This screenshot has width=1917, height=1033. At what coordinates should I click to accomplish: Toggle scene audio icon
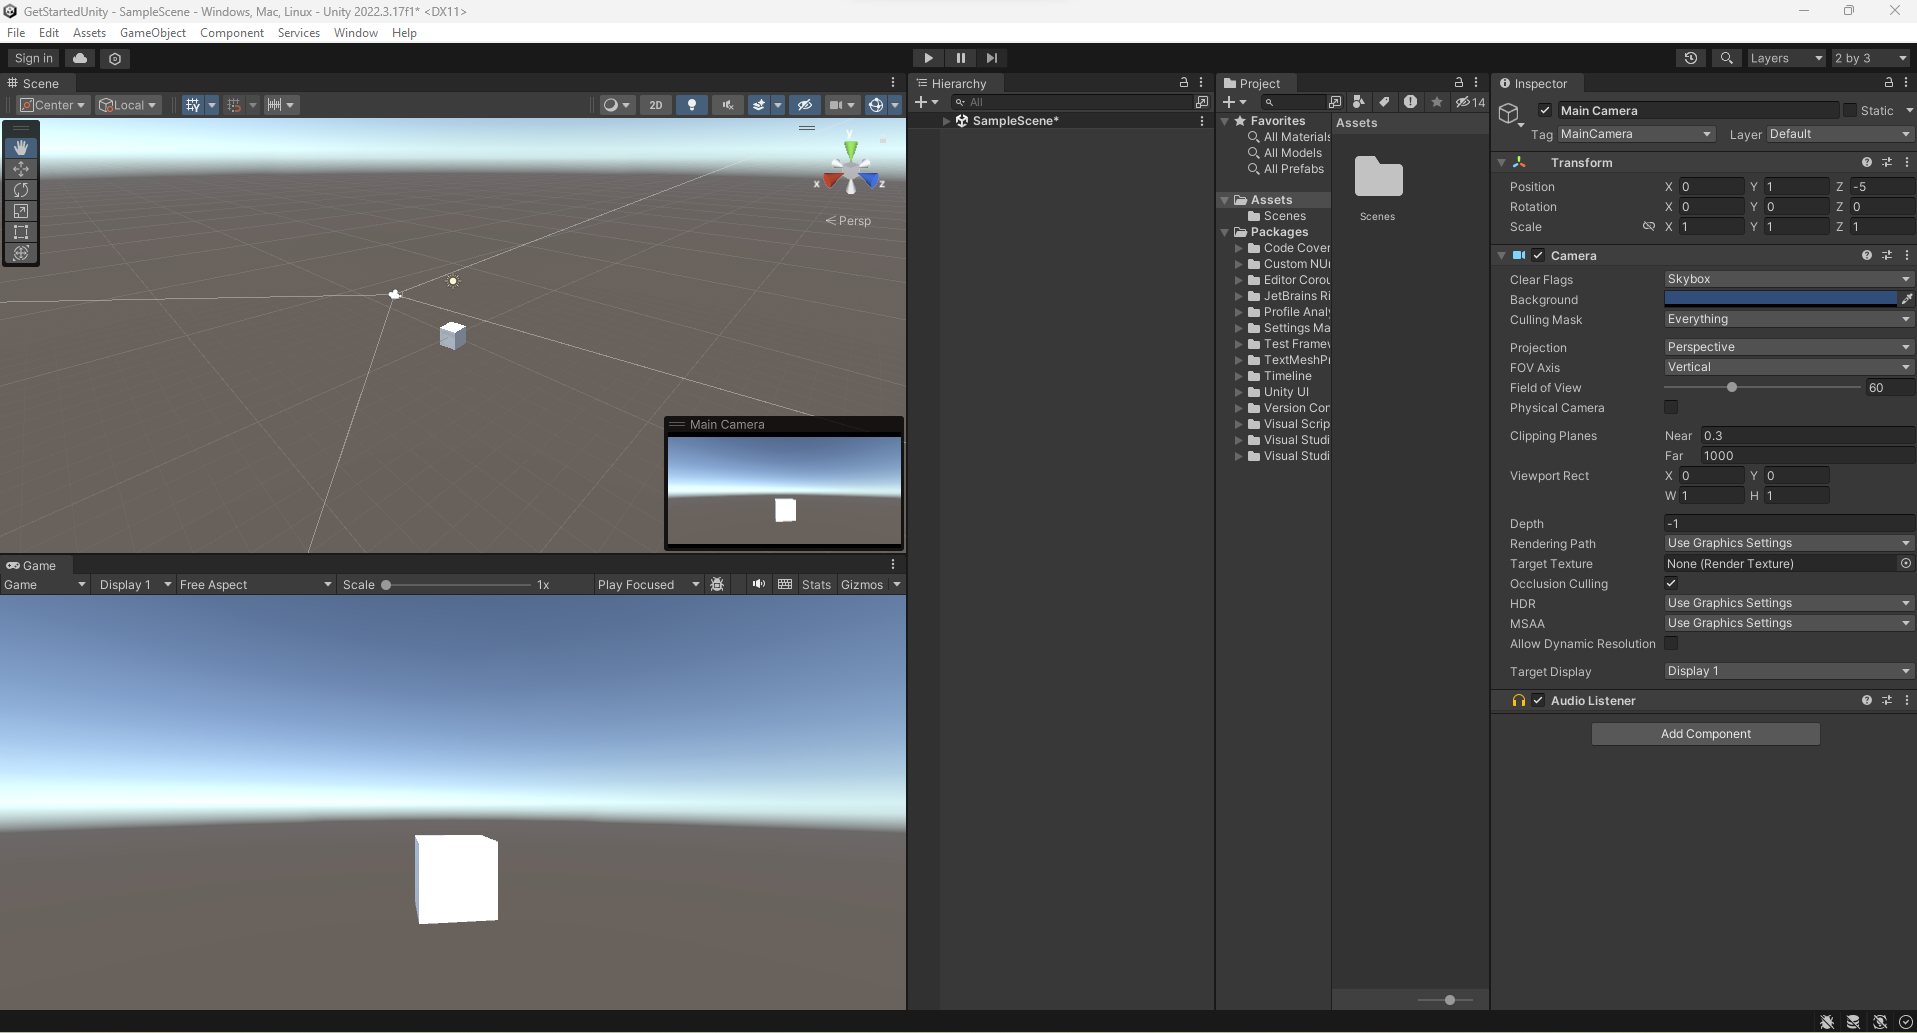(728, 105)
